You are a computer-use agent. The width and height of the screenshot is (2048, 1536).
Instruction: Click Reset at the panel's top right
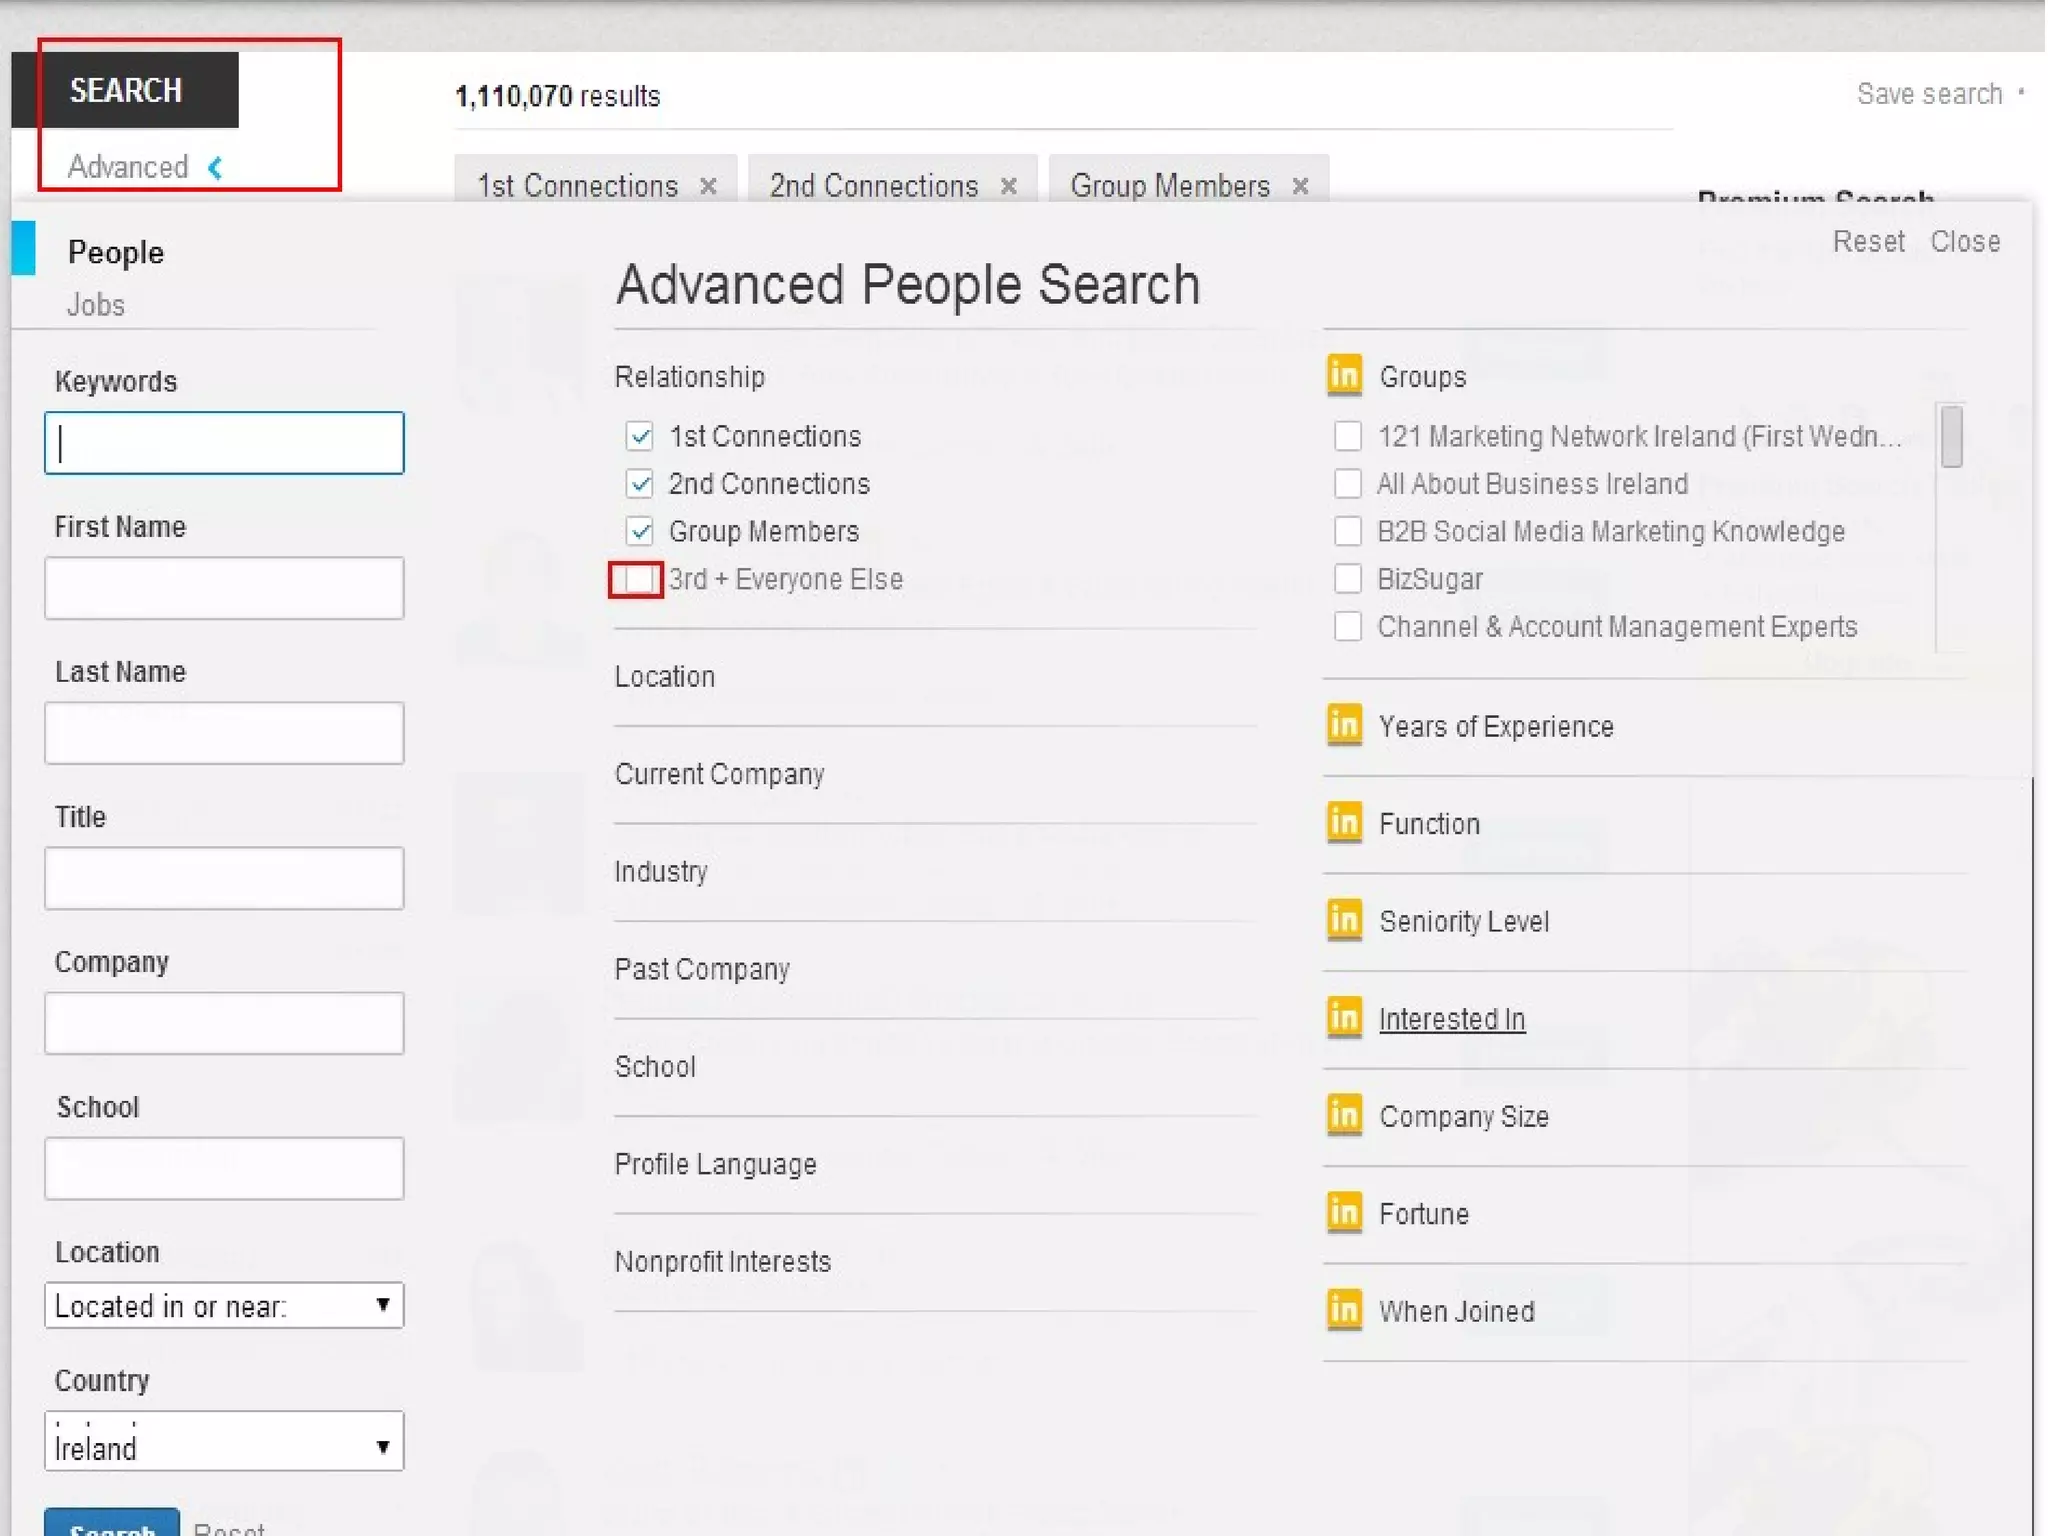tap(1867, 242)
